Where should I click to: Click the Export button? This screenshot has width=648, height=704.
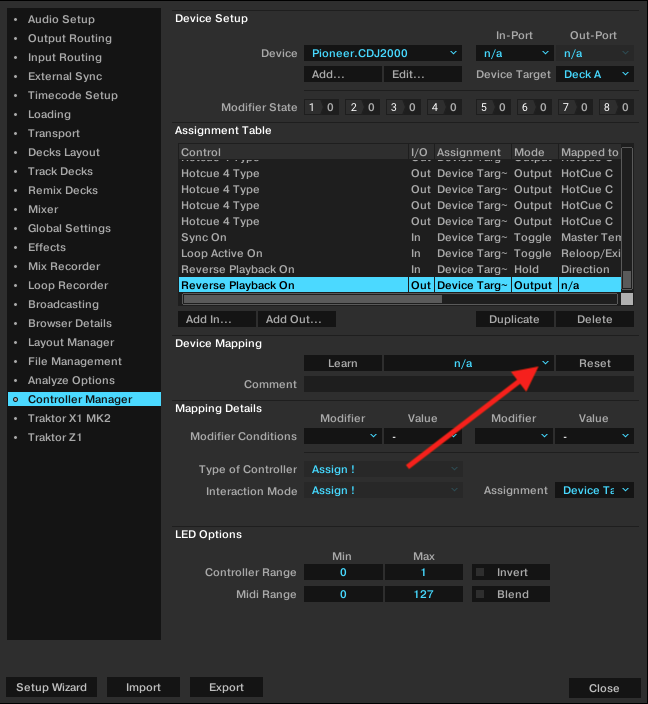coord(226,687)
